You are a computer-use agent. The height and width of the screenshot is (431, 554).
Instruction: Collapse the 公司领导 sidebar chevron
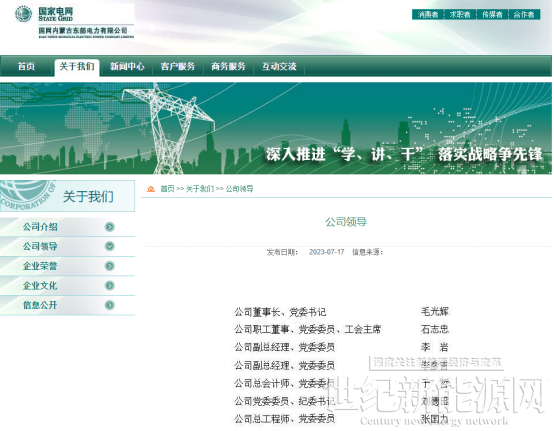110,246
